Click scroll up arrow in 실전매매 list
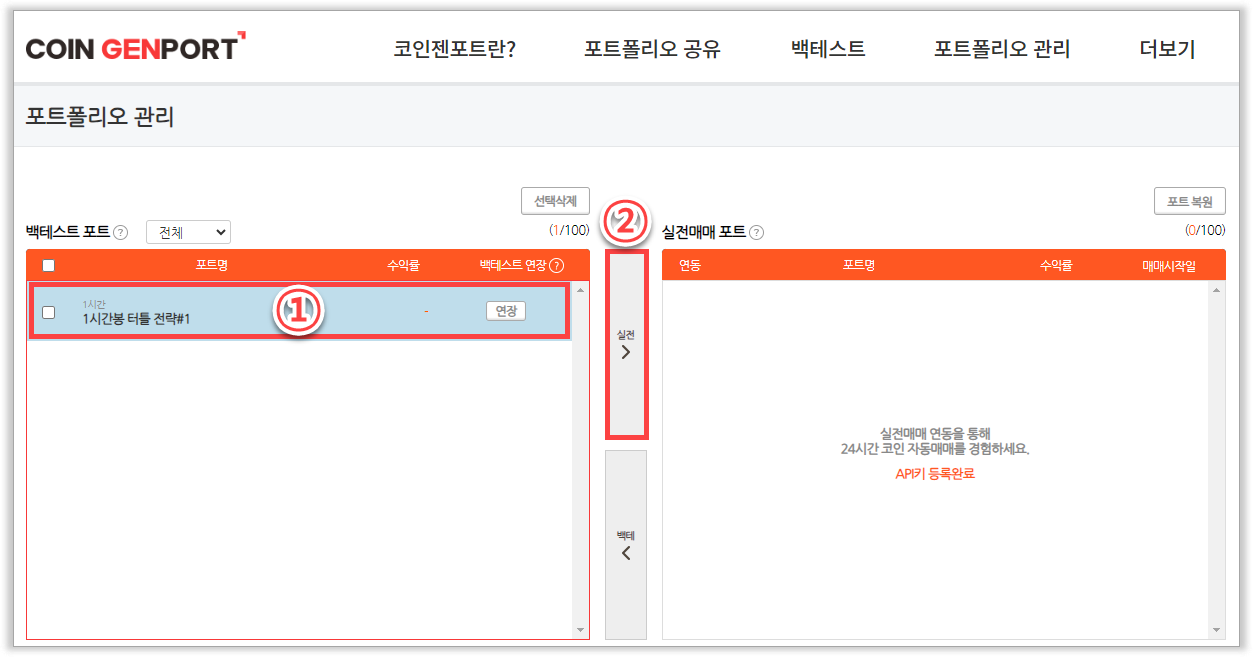The image size is (1253, 657). [x=1216, y=291]
